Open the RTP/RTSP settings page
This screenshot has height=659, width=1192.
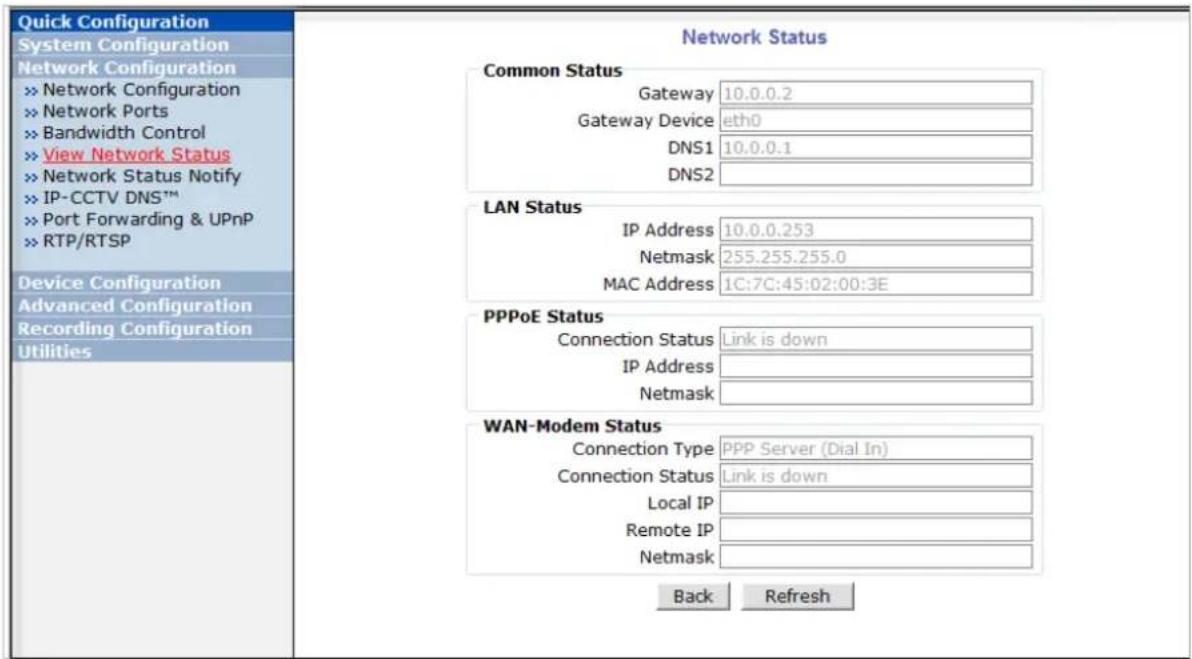(87, 241)
